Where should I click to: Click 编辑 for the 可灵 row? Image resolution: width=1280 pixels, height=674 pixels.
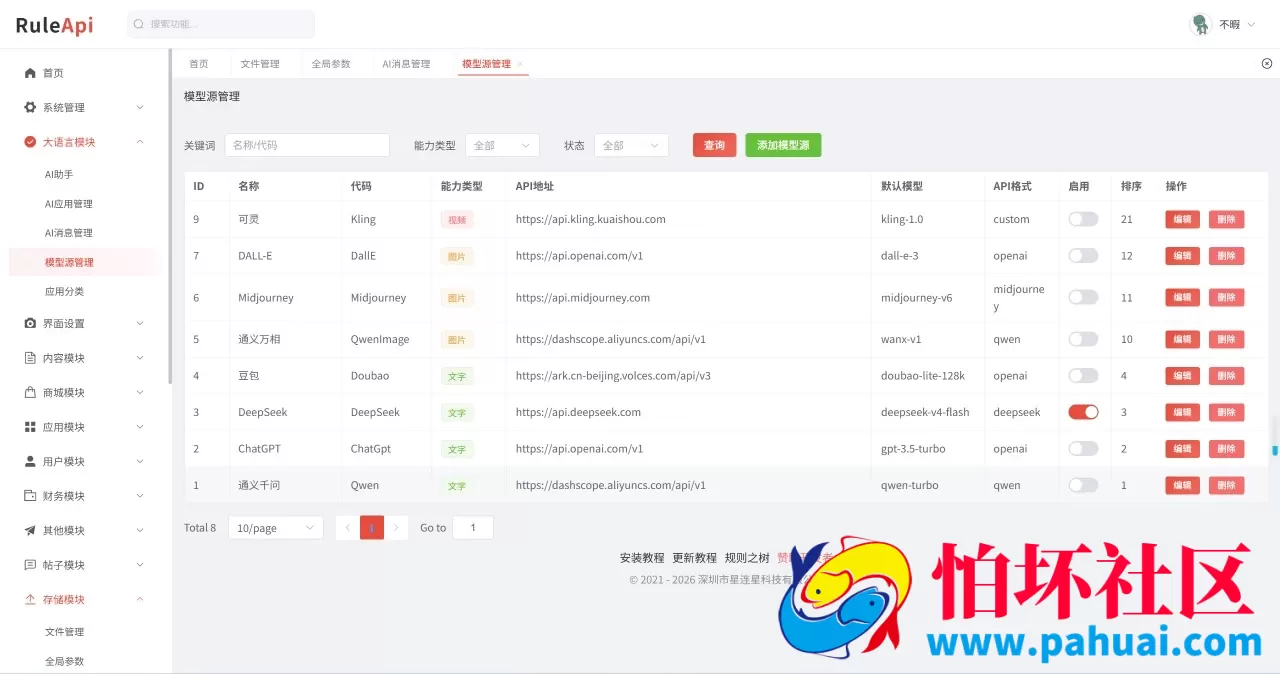[x=1182, y=219]
